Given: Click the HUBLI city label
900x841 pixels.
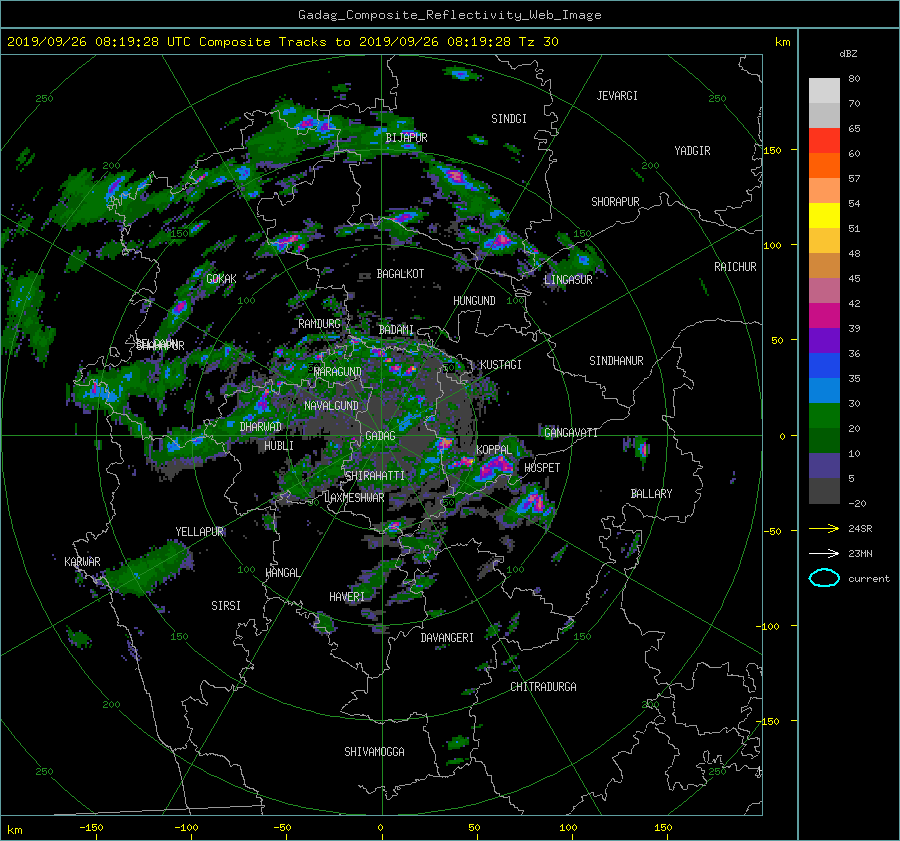Looking at the screenshot, I should pos(279,445).
